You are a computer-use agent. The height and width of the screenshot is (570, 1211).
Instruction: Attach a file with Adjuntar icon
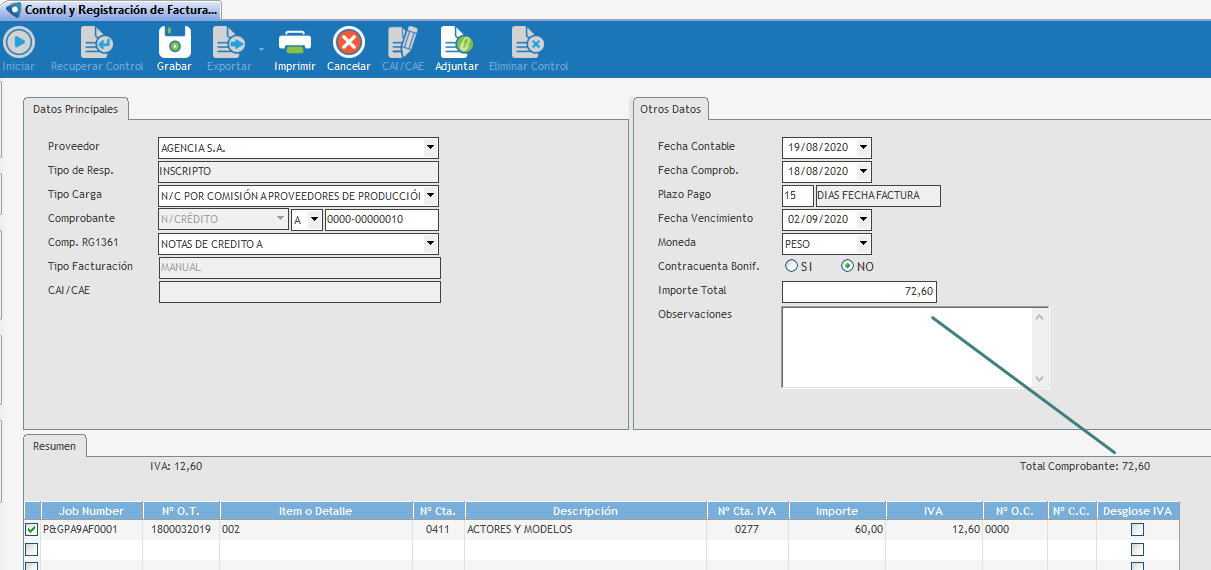coord(457,42)
